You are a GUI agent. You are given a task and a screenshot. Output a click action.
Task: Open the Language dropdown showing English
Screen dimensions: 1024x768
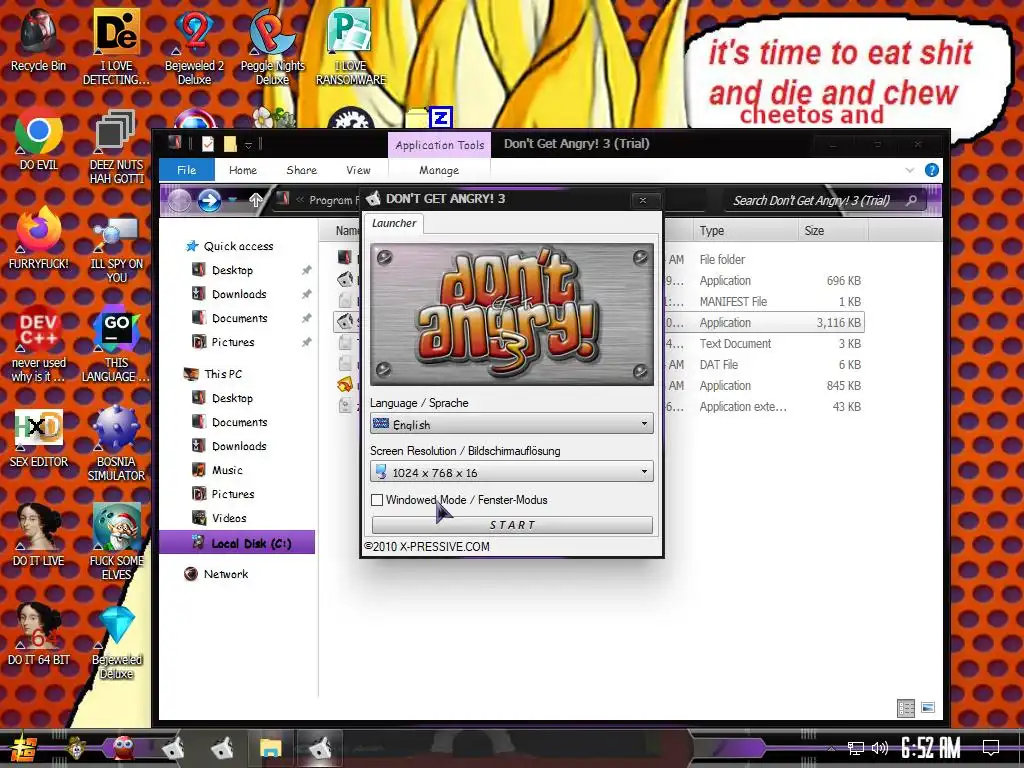[x=511, y=424]
